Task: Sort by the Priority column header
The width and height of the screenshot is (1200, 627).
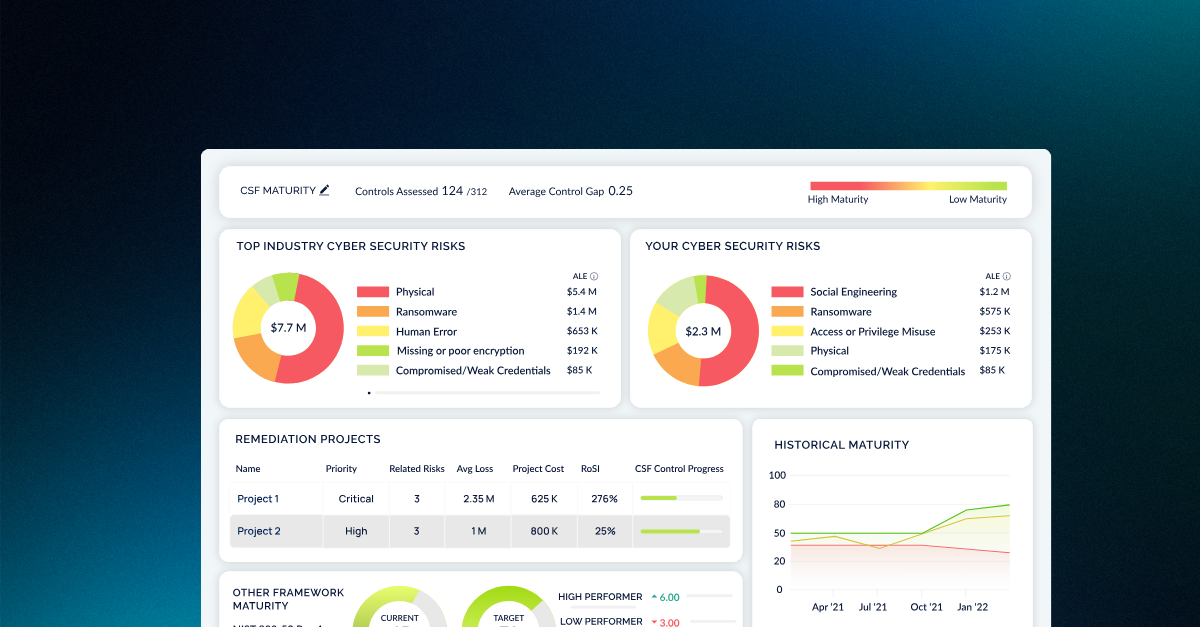Action: (x=341, y=469)
